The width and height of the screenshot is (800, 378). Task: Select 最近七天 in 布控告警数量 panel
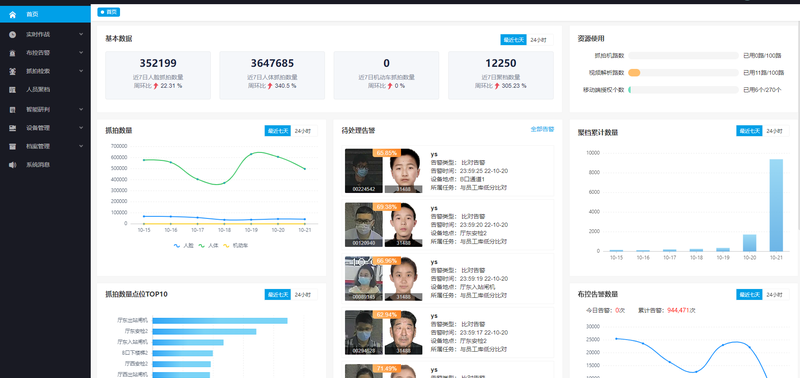coord(749,294)
